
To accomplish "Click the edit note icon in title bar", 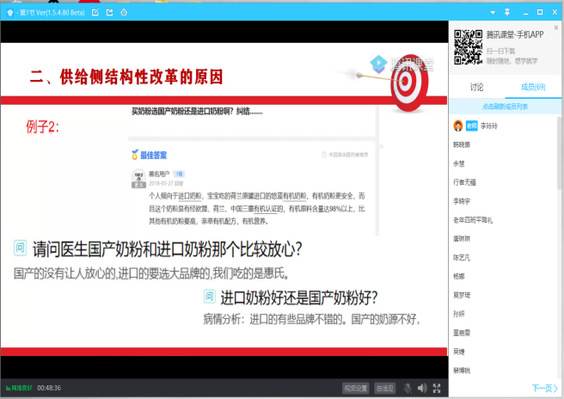I will coord(95,13).
